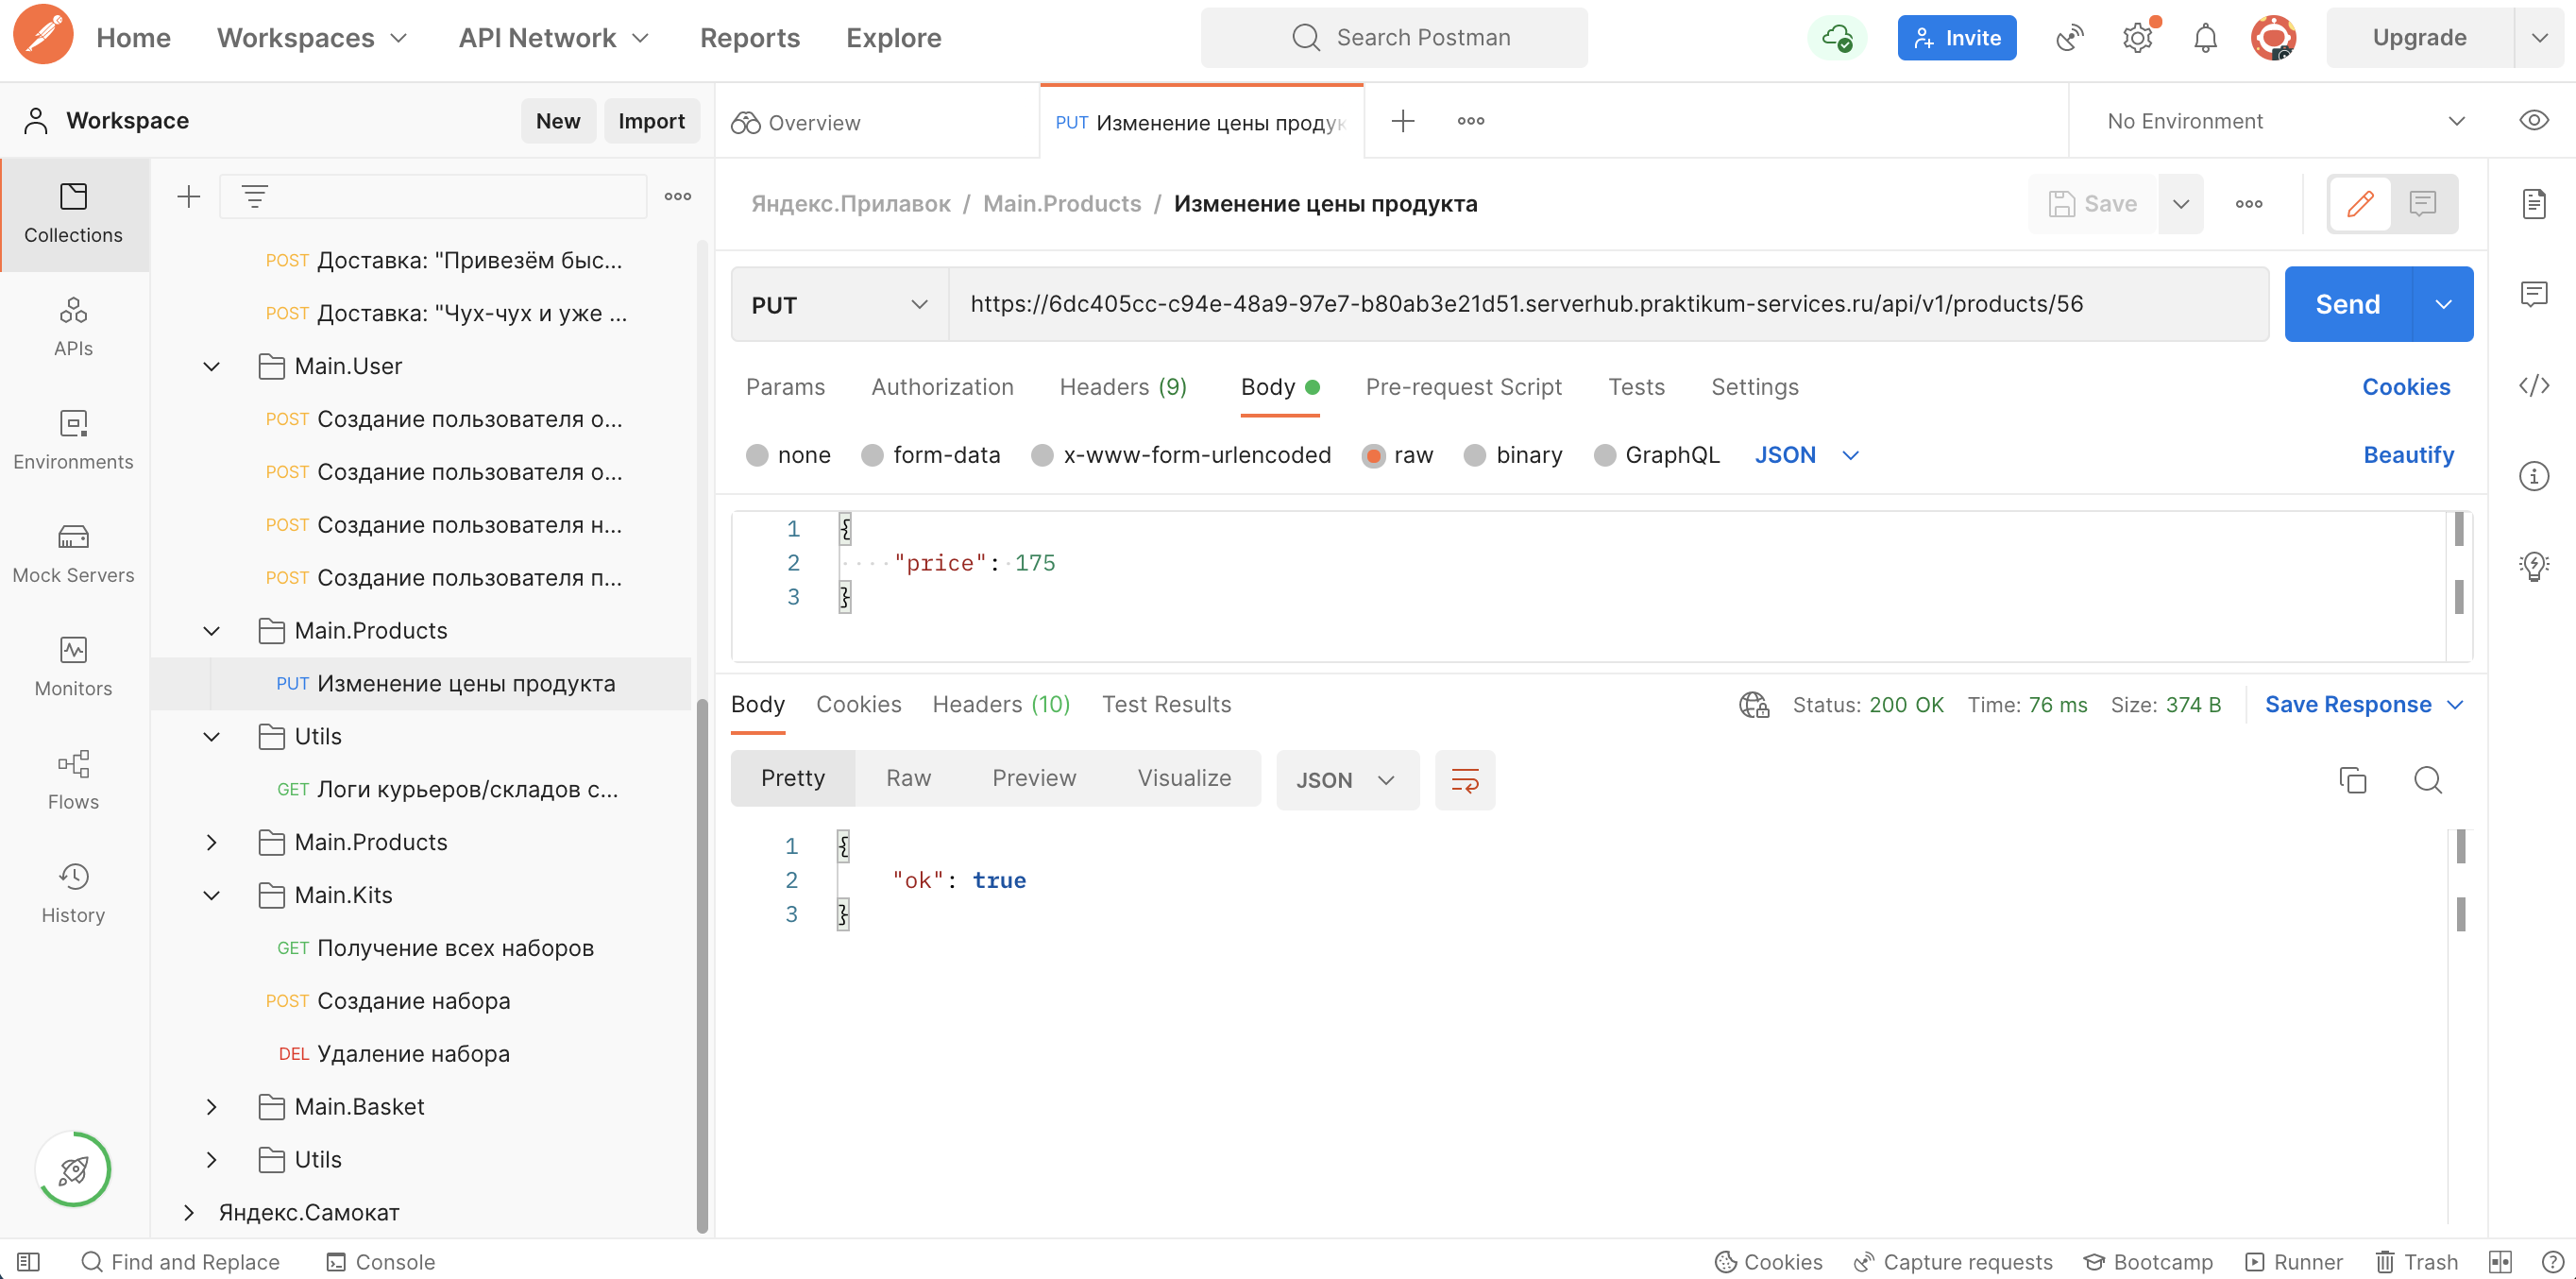Open the PUT method dropdown
This screenshot has height=1279, width=2576.
838,304
